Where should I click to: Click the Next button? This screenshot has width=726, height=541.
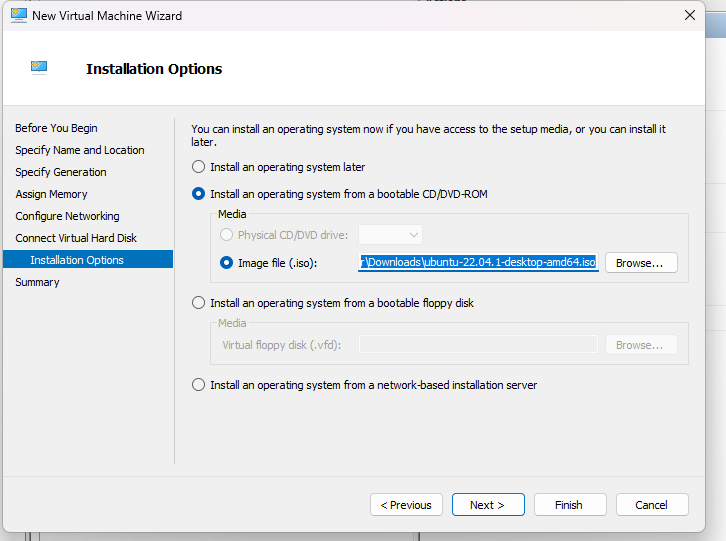[488, 505]
